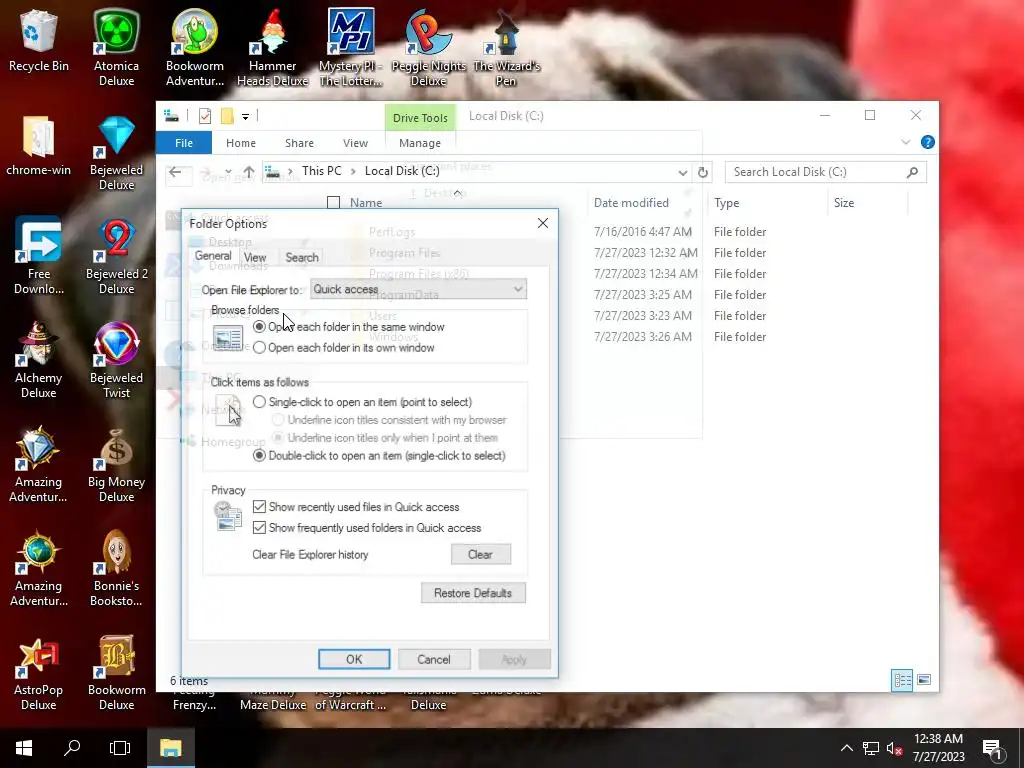This screenshot has height=768, width=1024.
Task: Click New folder quick access toolbar icon
Action: coord(227,116)
